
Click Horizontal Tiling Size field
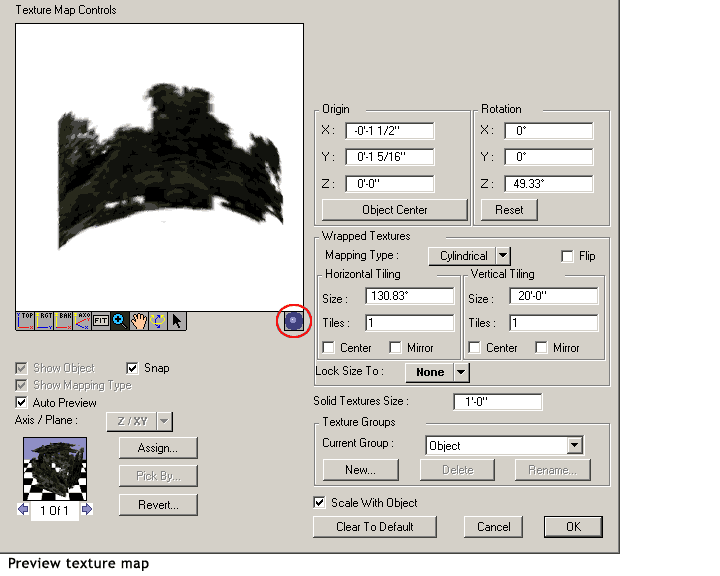(x=410, y=296)
